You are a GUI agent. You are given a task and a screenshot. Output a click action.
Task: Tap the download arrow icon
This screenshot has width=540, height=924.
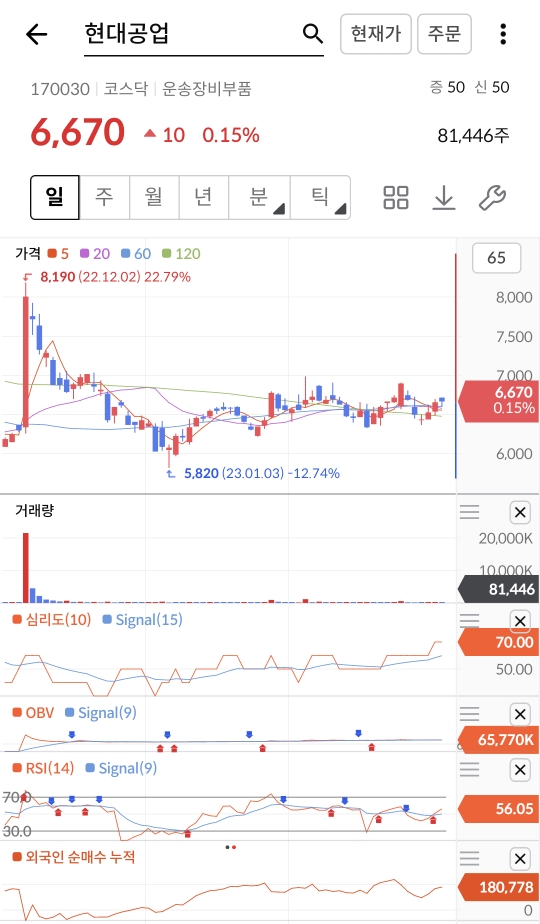[x=444, y=197]
